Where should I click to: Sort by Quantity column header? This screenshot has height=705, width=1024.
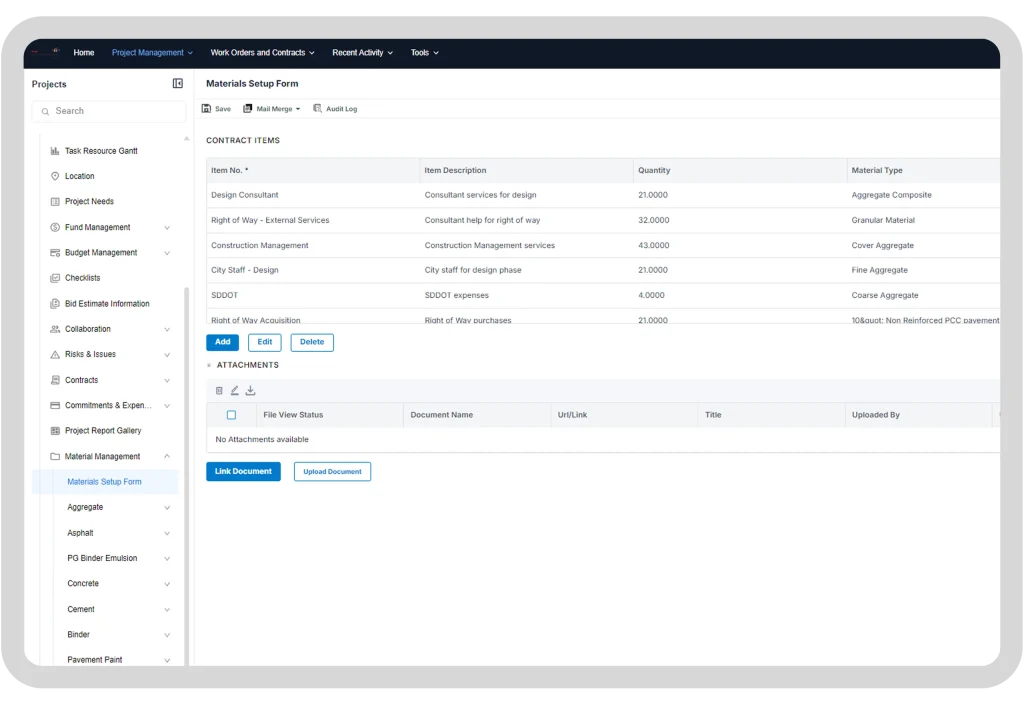click(740, 170)
